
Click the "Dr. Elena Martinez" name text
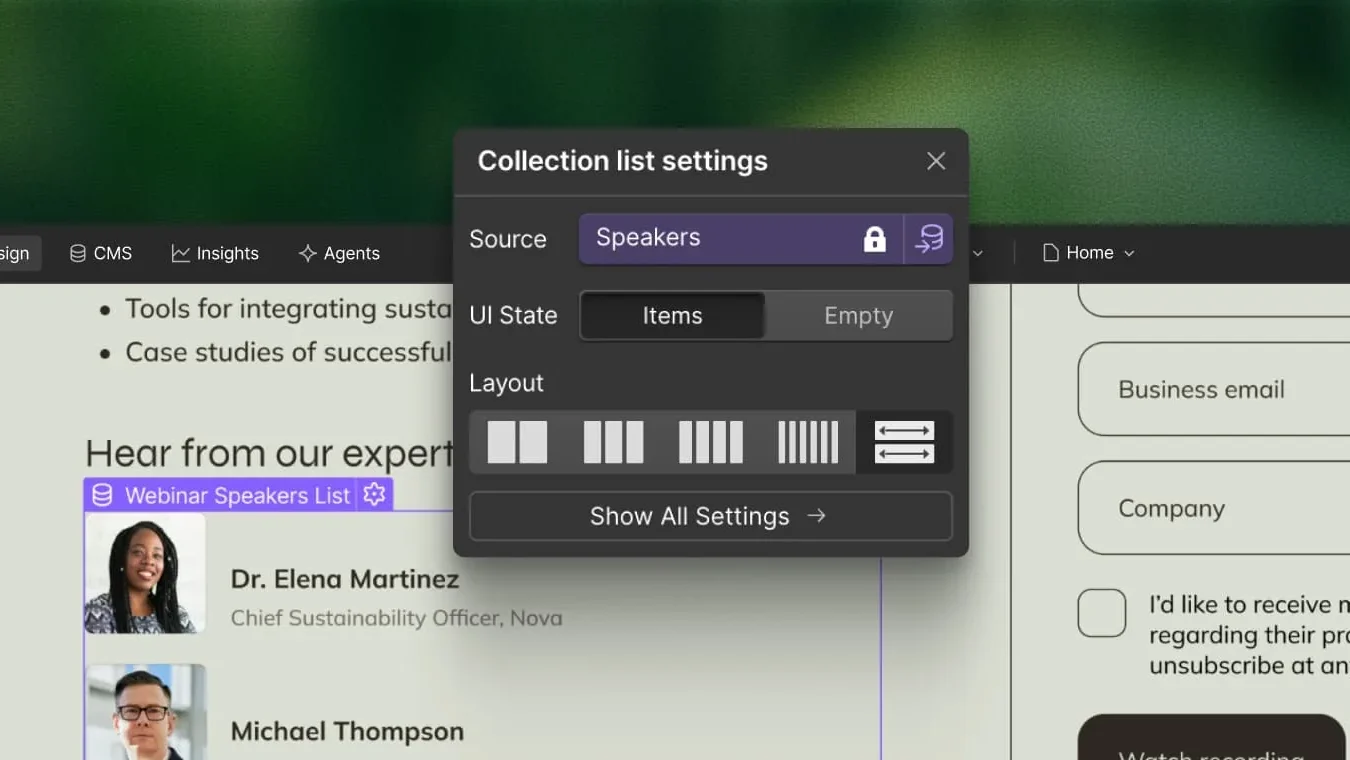coord(345,579)
